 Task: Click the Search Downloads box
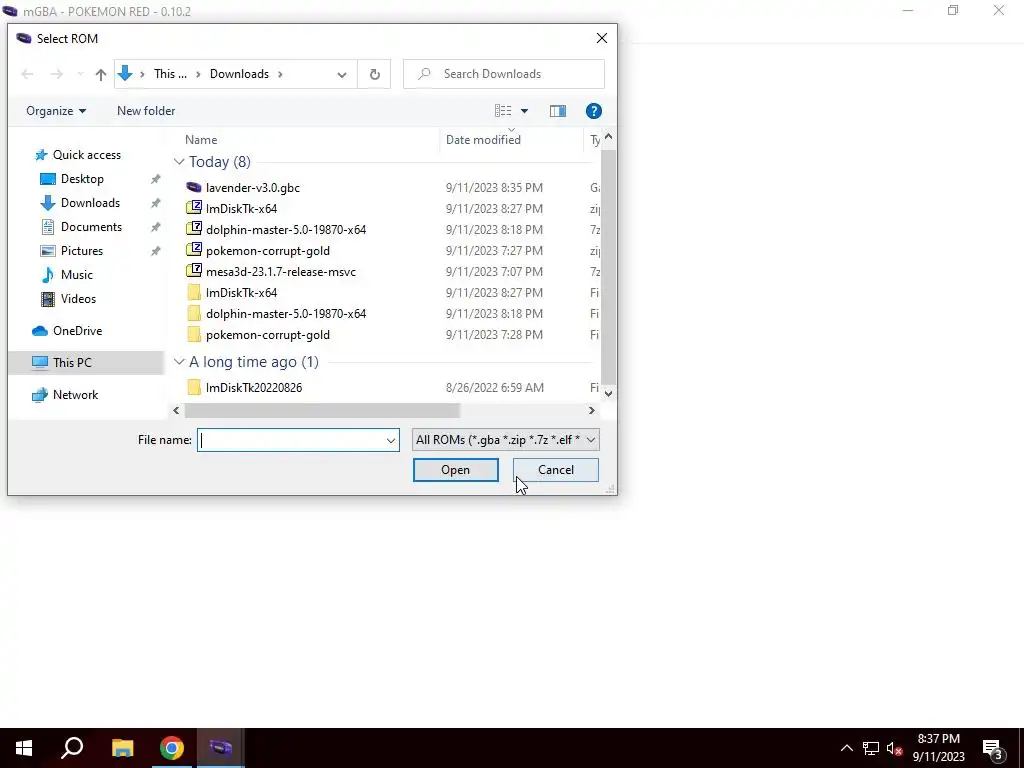pos(504,74)
